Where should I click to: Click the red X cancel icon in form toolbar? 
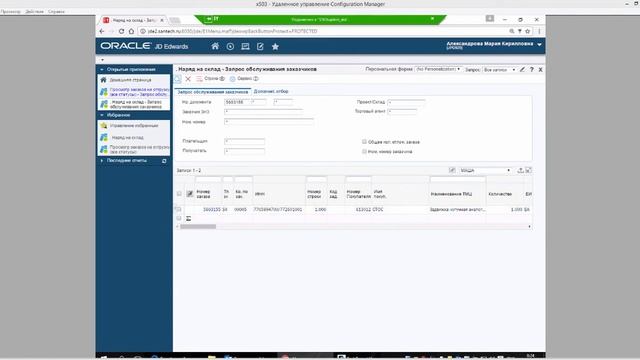pos(188,79)
